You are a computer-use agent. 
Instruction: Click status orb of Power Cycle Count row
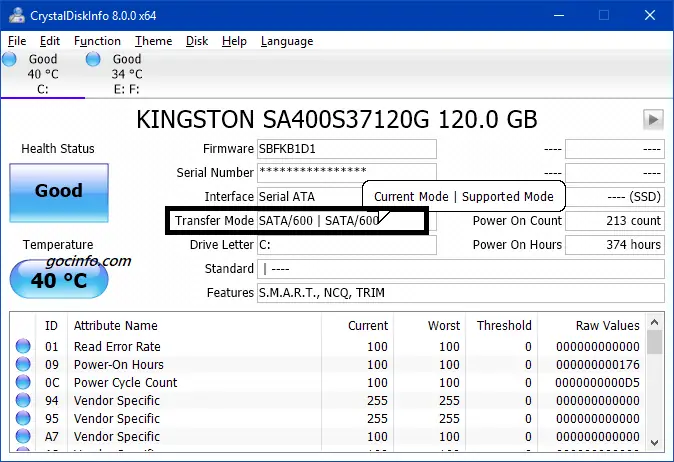click(x=23, y=382)
